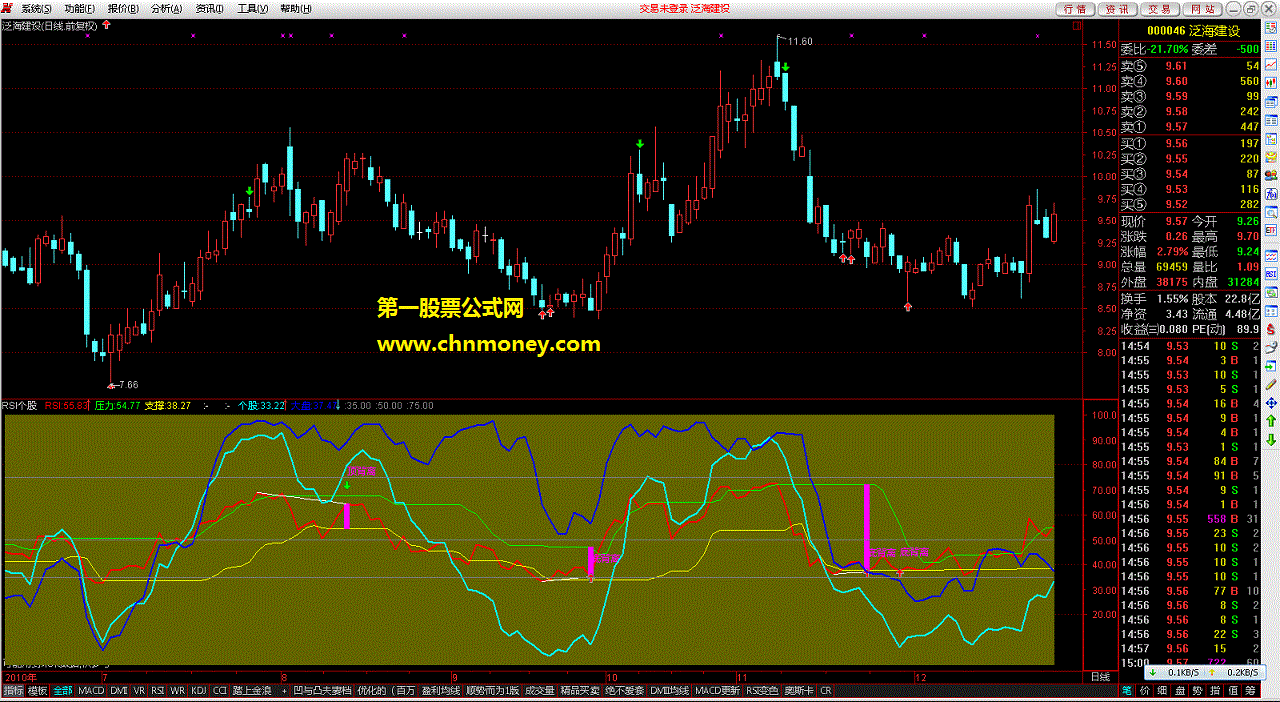Select the 踏上金浪 indicator tab

coord(252,690)
